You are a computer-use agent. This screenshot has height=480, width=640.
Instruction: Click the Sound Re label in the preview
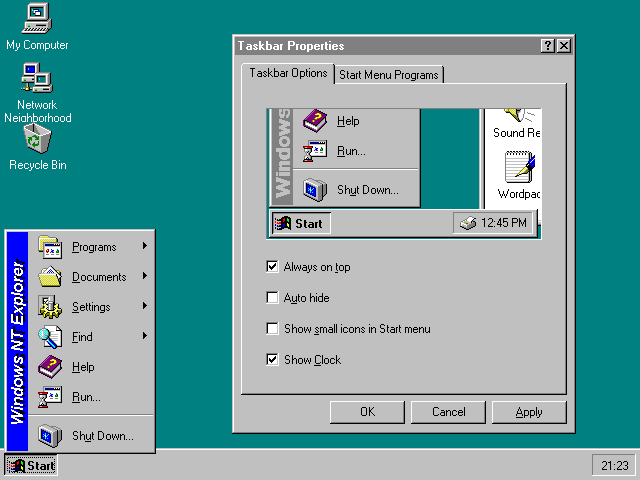click(516, 133)
